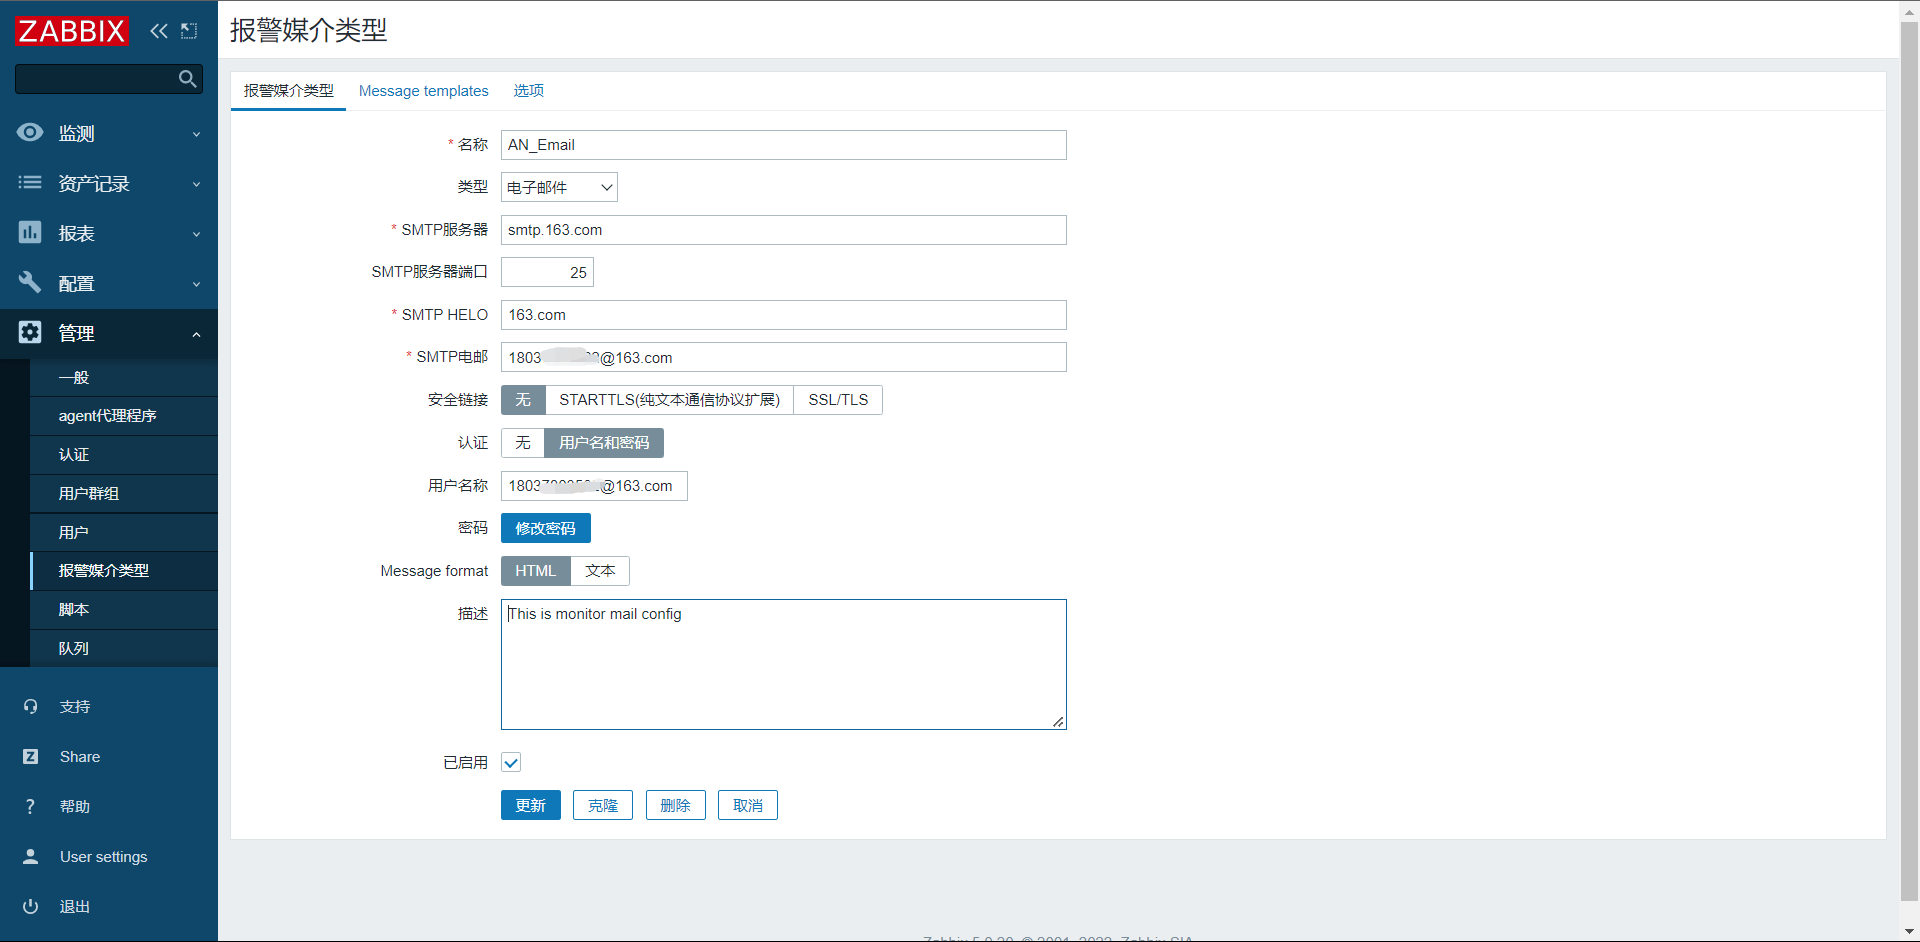The image size is (1920, 942).
Task: Open 用户群组 menu item
Action: click(x=124, y=493)
